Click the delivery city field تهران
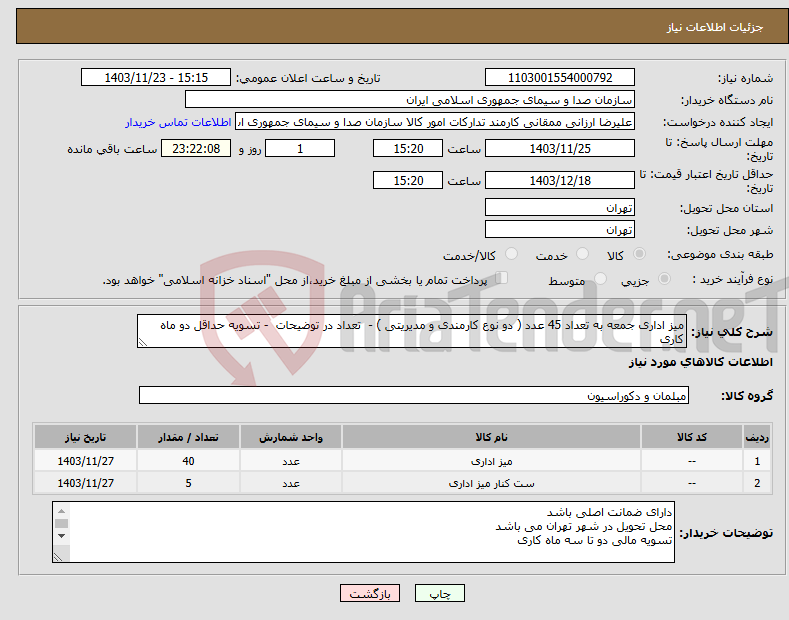The height and width of the screenshot is (620, 789). tap(560, 229)
